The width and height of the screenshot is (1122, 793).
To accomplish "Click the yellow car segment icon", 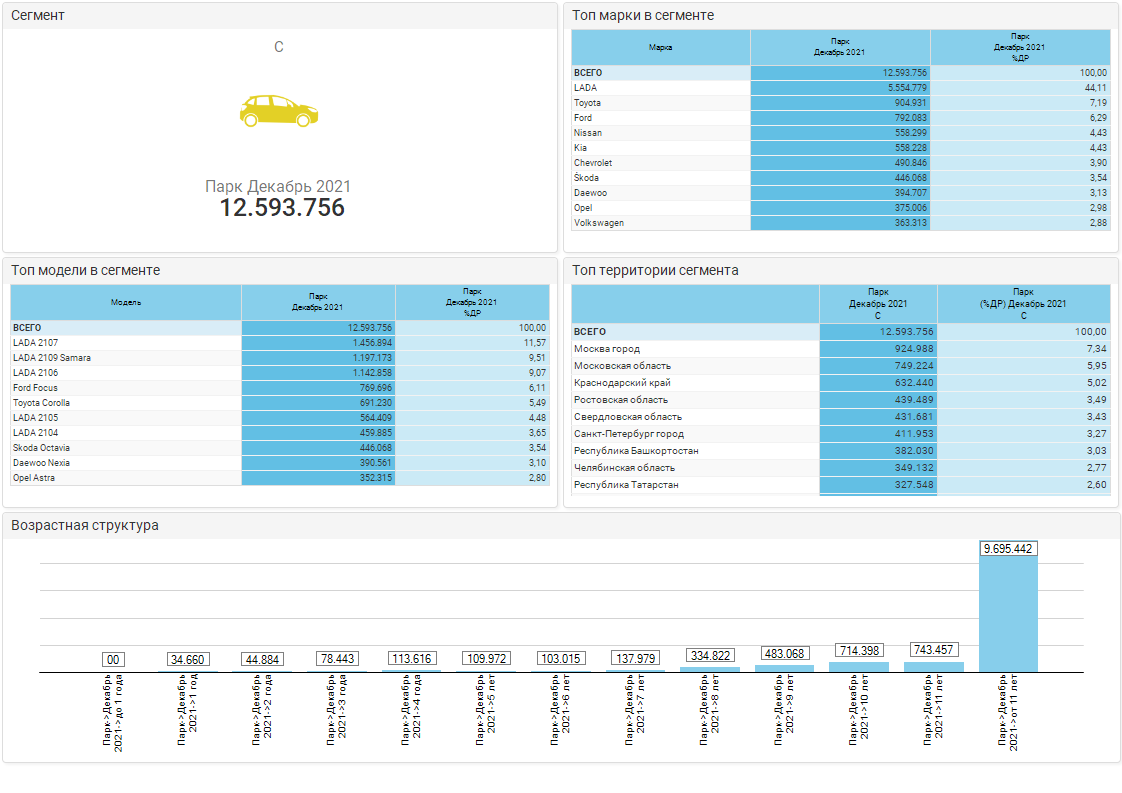I will click(x=279, y=110).
